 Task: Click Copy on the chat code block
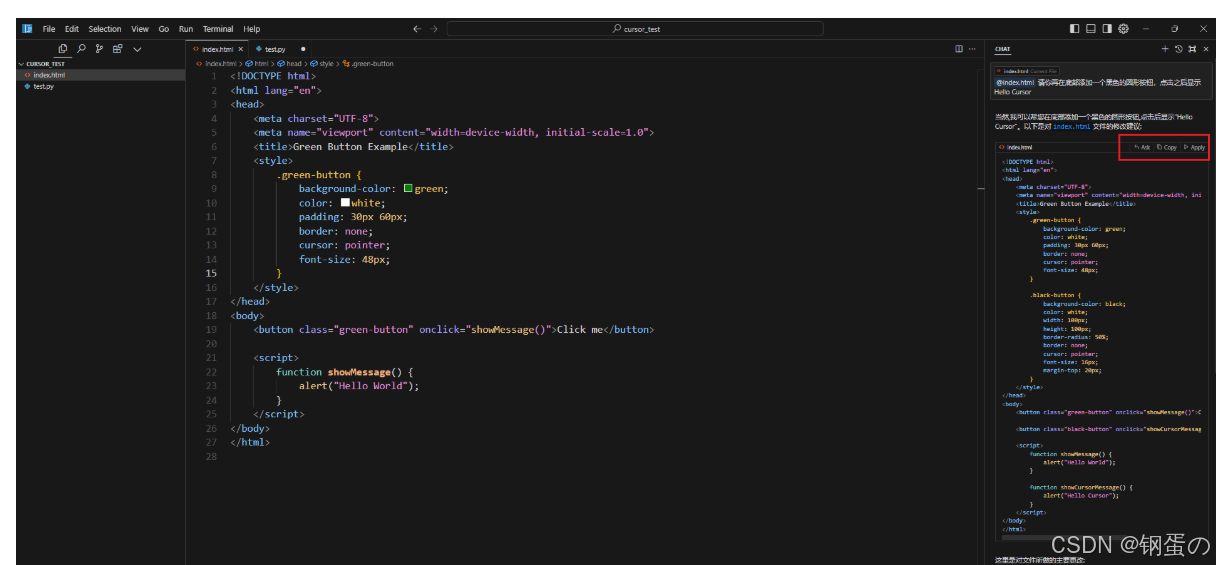(x=1166, y=147)
